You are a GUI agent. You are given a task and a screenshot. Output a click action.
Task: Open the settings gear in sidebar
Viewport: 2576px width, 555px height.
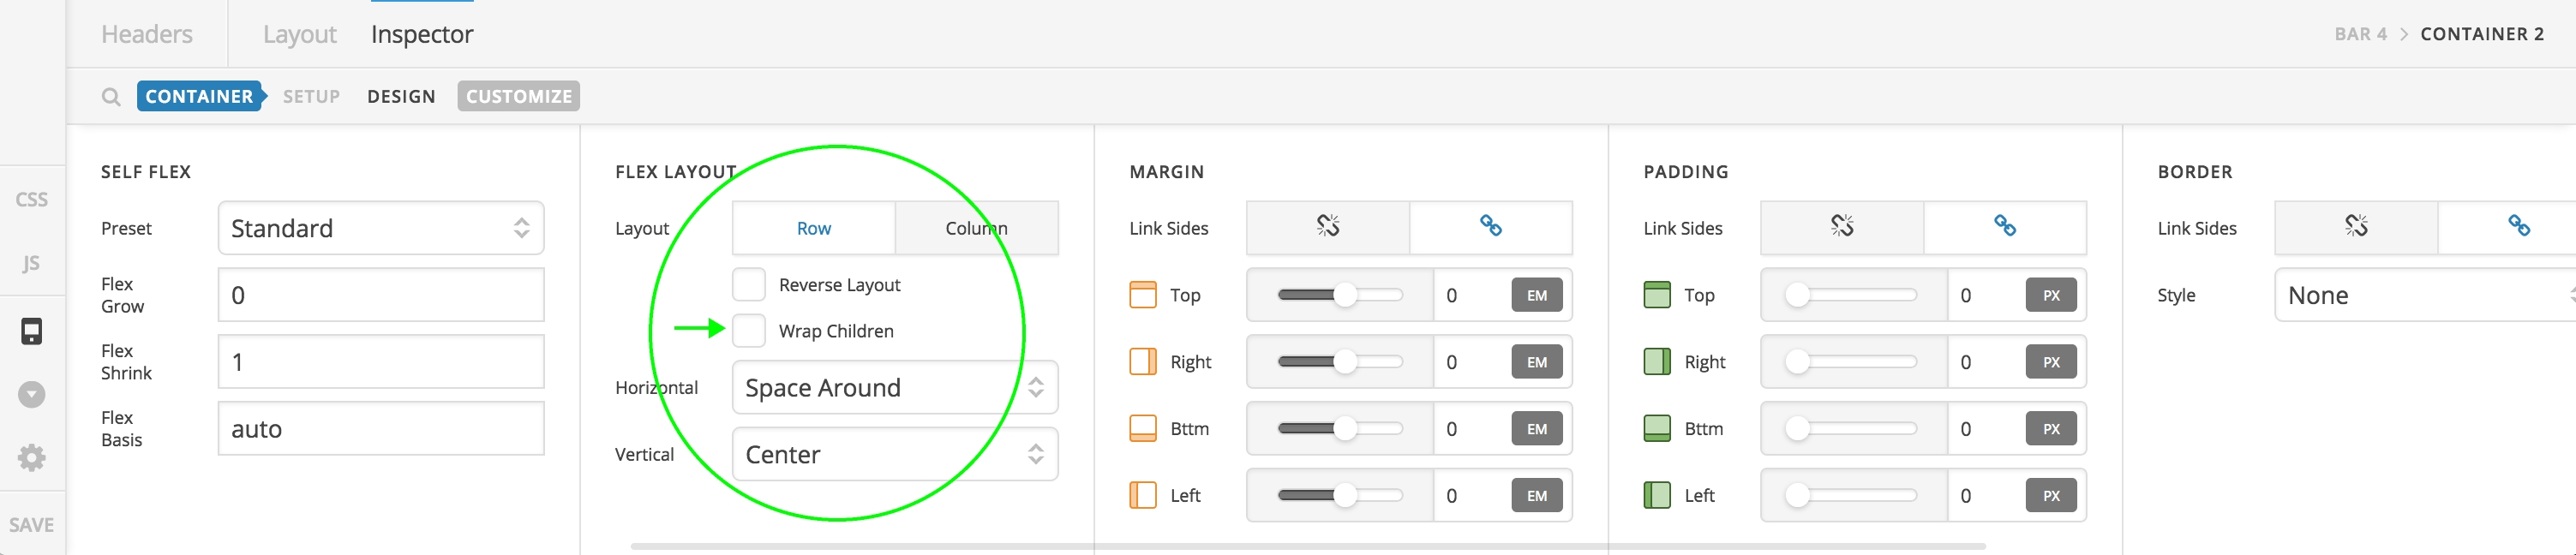[31, 458]
